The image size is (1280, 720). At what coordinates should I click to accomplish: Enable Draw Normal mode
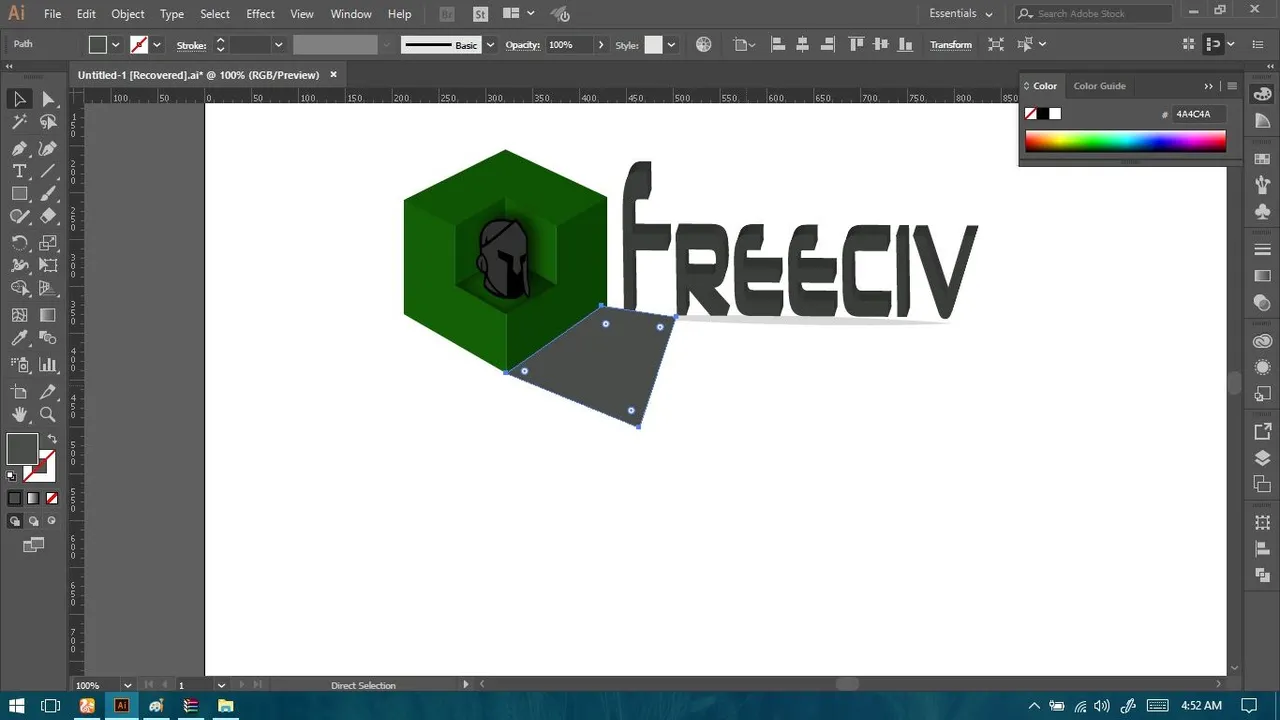[x=14, y=521]
